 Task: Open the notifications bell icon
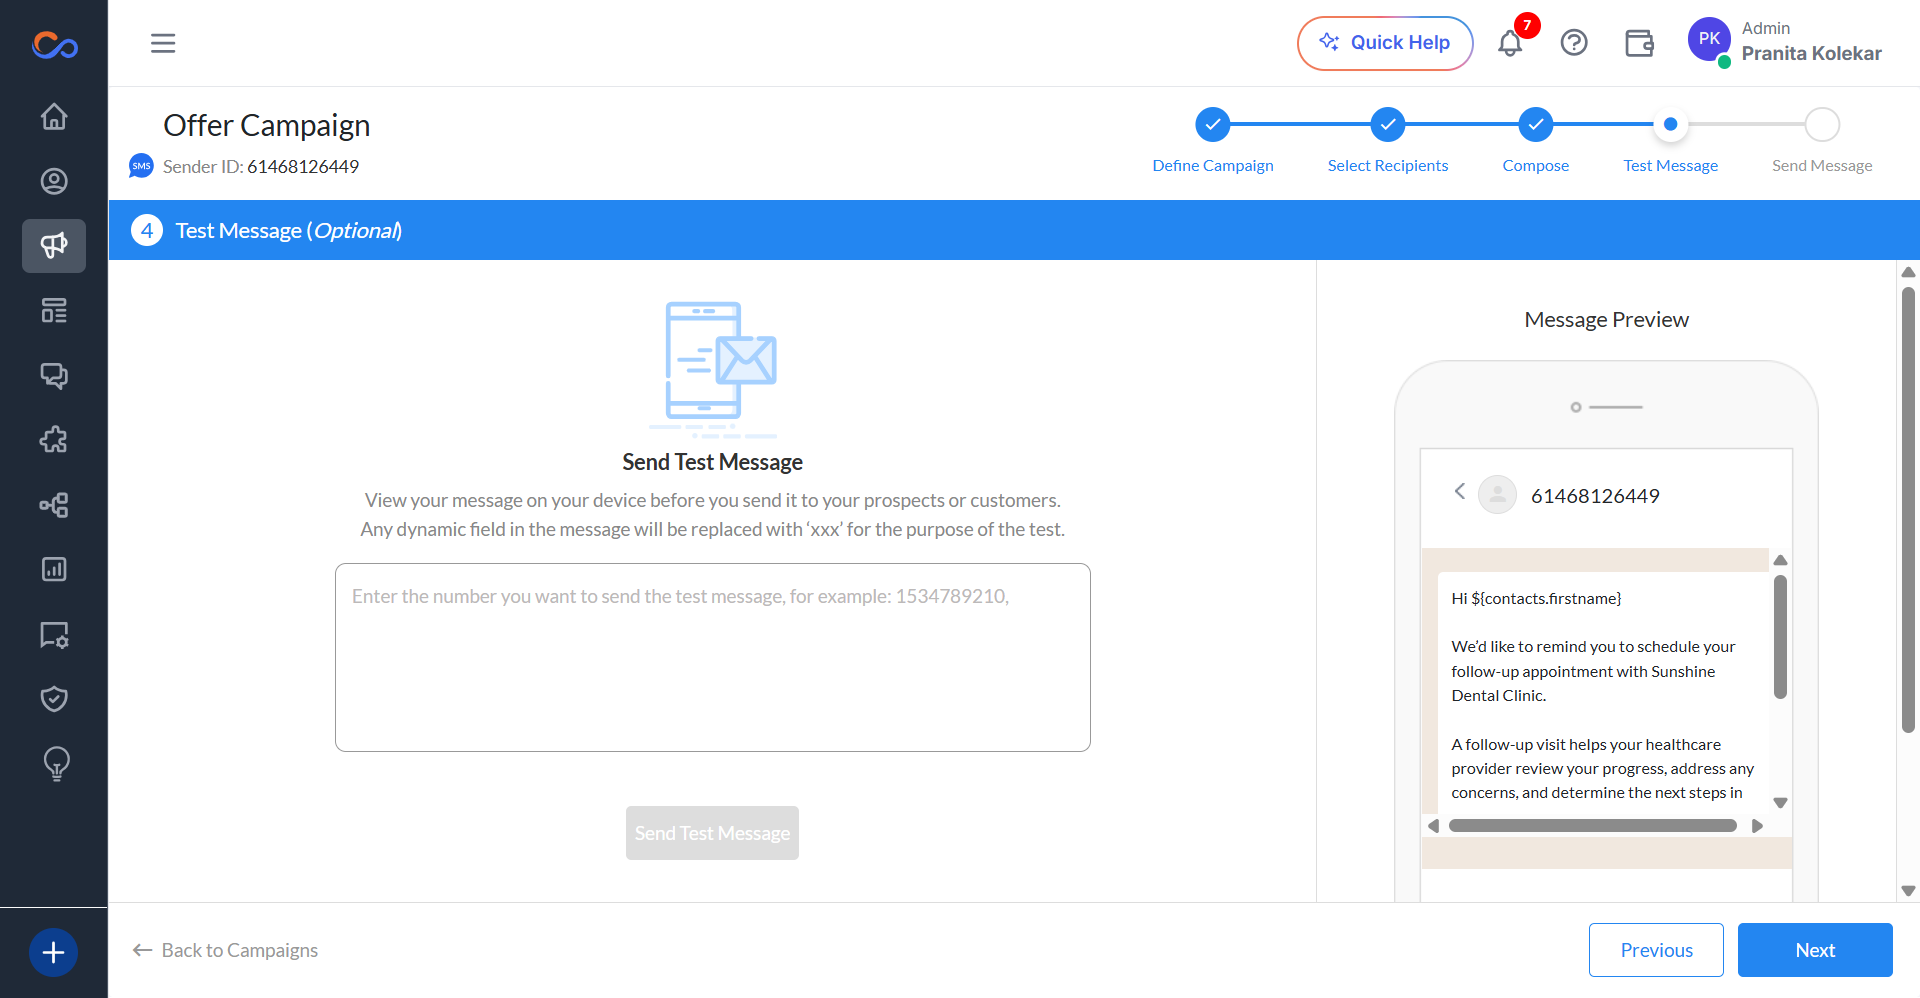pyautogui.click(x=1510, y=43)
